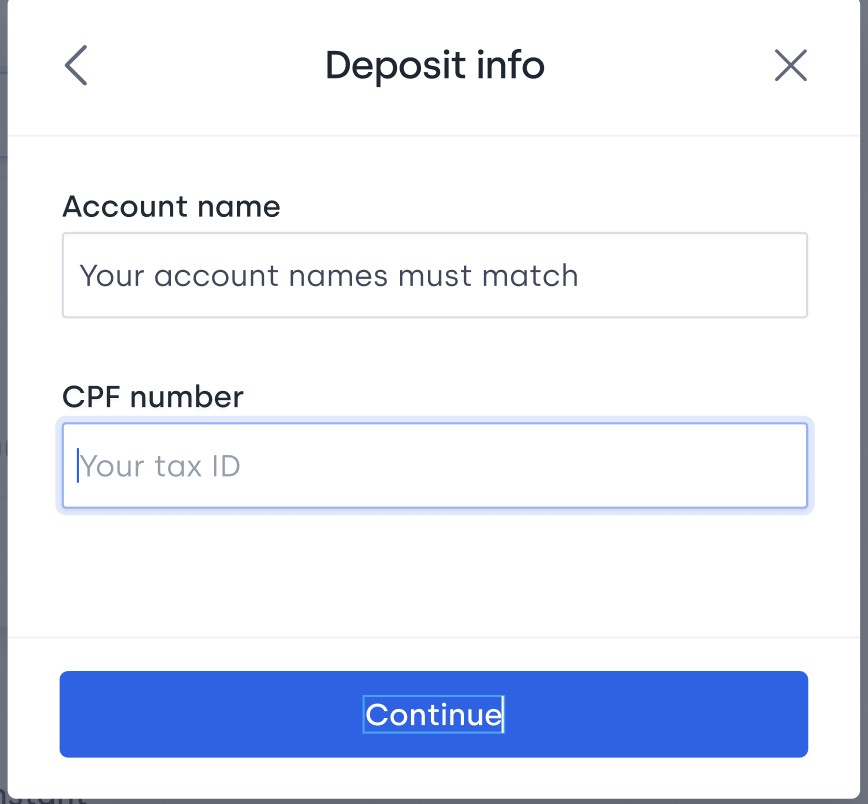Viewport: 868px width, 804px height.
Task: Click 'Your account names must match' placeholder
Action: click(x=329, y=276)
